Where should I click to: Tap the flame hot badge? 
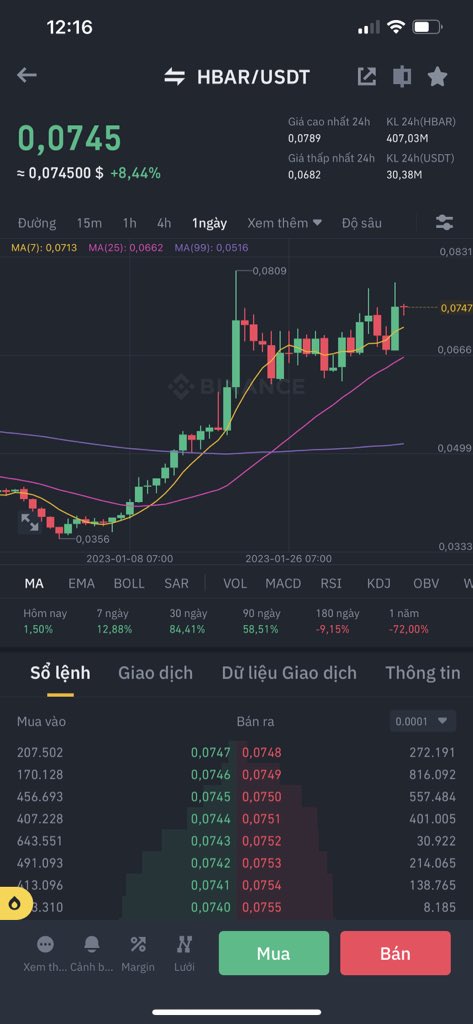pyautogui.click(x=14, y=903)
